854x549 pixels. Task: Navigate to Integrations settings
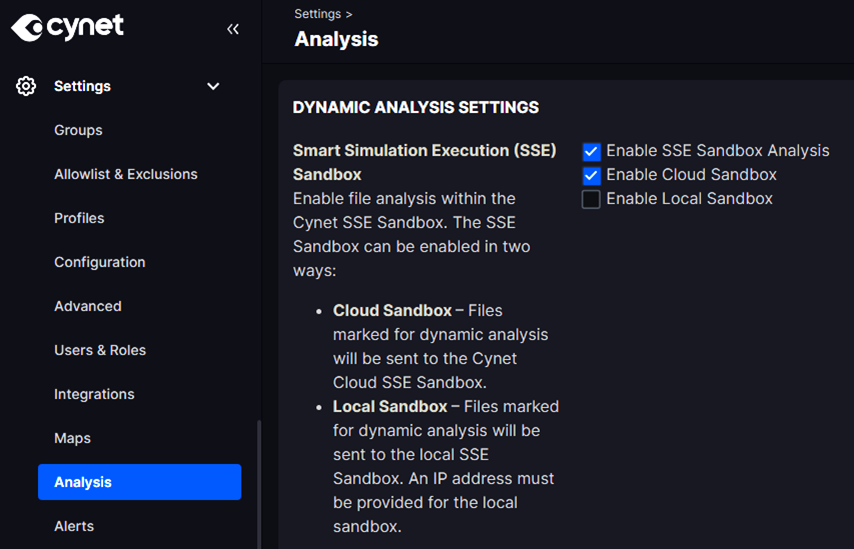(x=94, y=394)
